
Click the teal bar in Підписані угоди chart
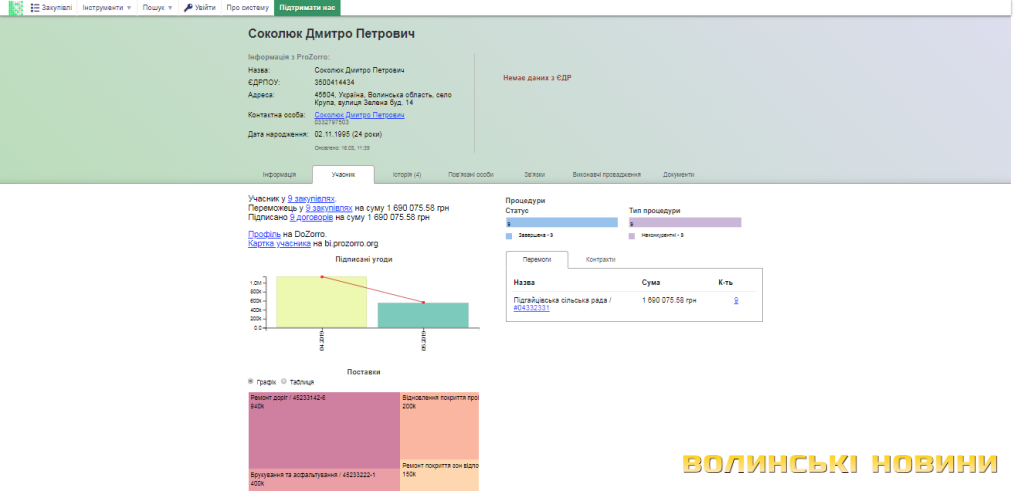point(422,314)
